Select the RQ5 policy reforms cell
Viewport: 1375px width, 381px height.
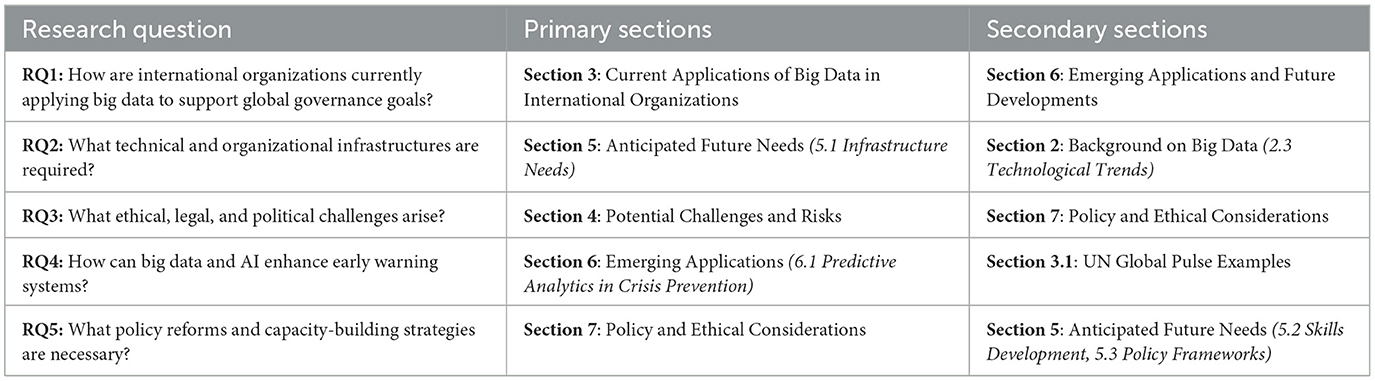click(255, 341)
